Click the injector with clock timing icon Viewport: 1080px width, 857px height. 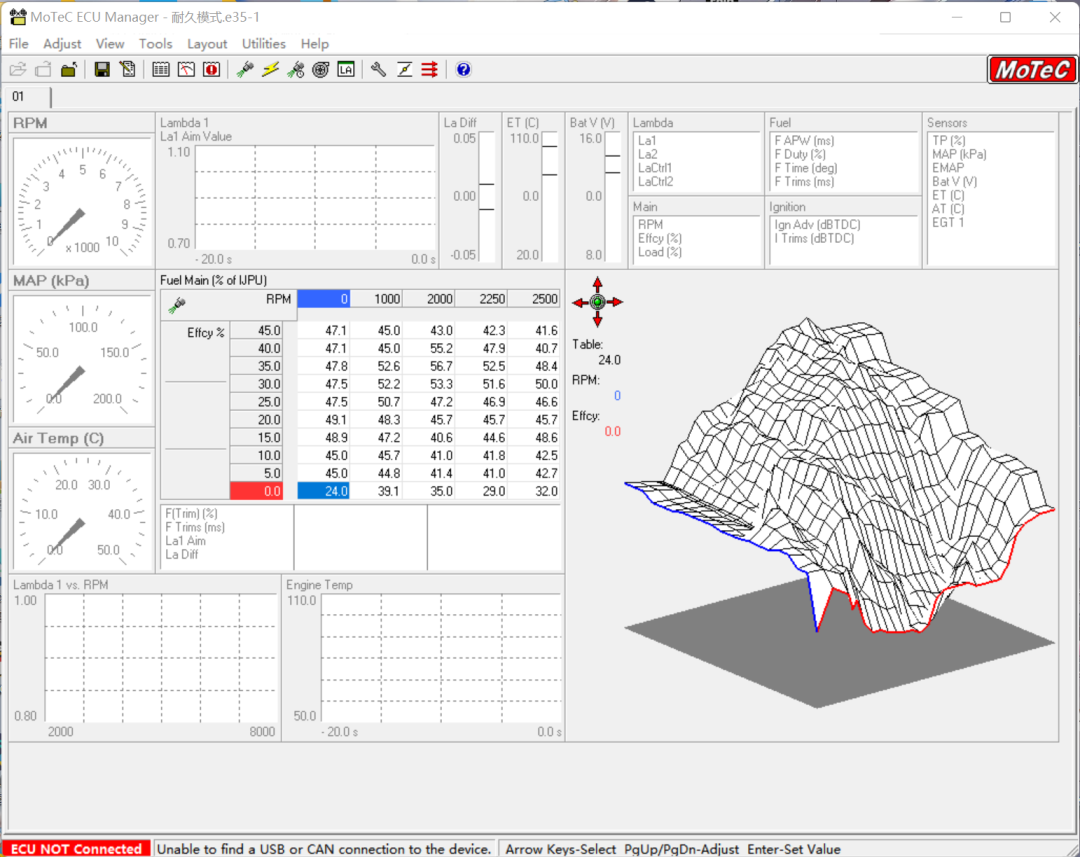[296, 69]
